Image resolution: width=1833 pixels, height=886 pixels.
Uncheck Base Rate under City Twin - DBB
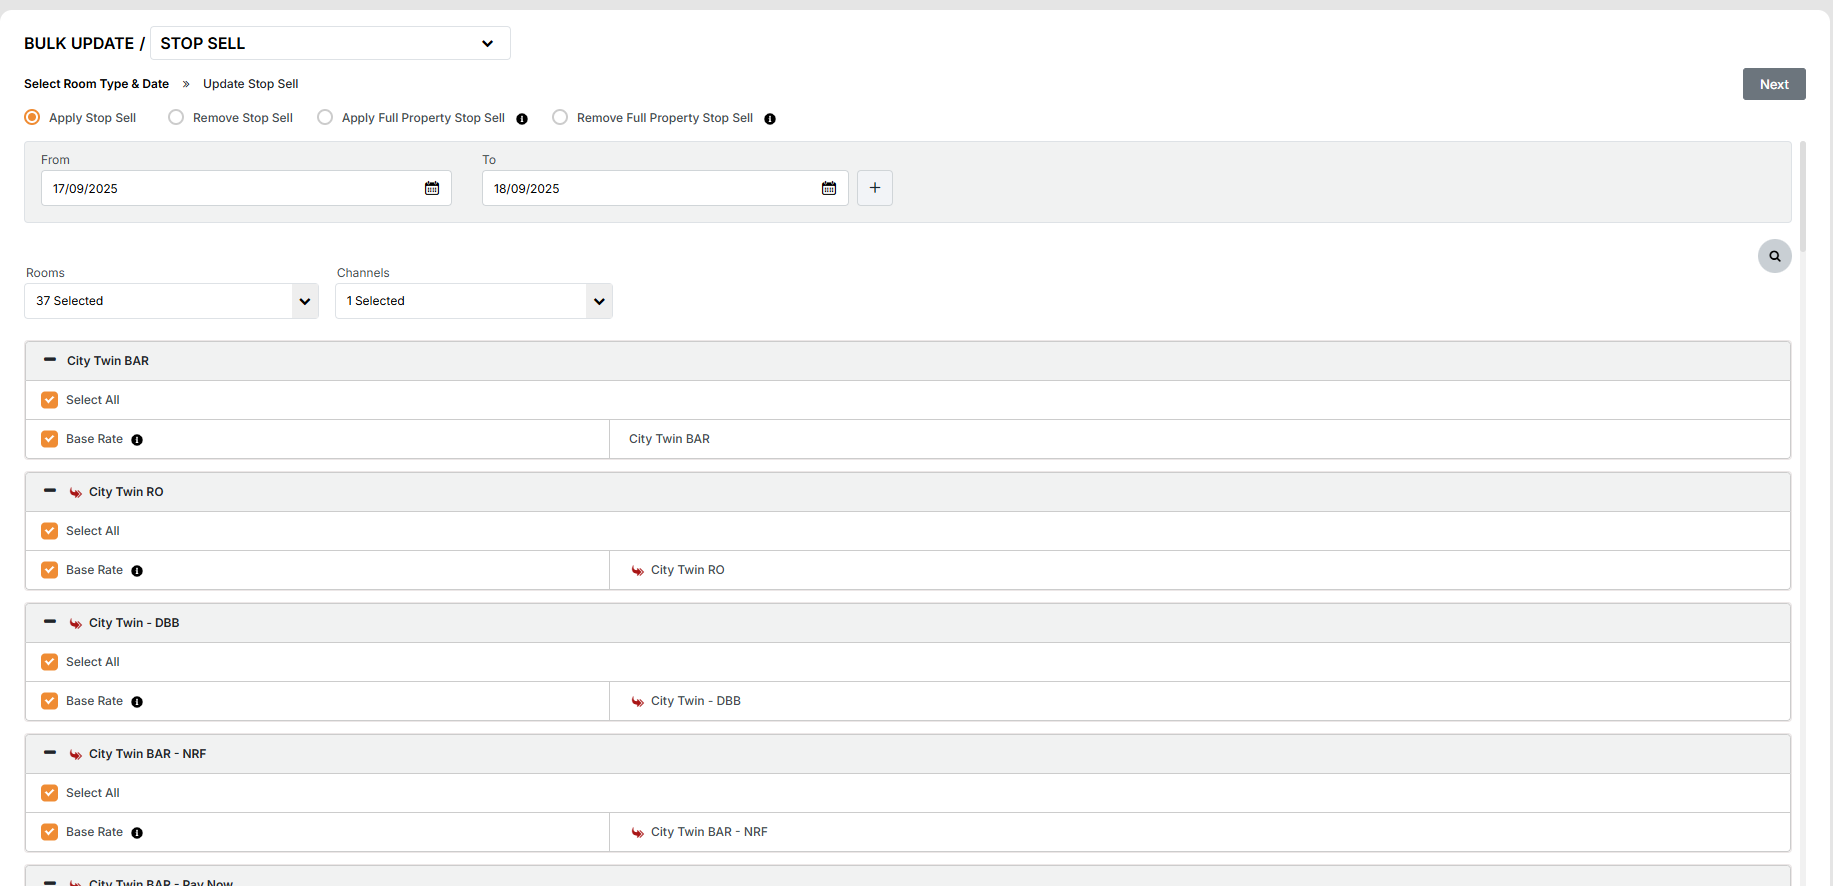coord(50,701)
